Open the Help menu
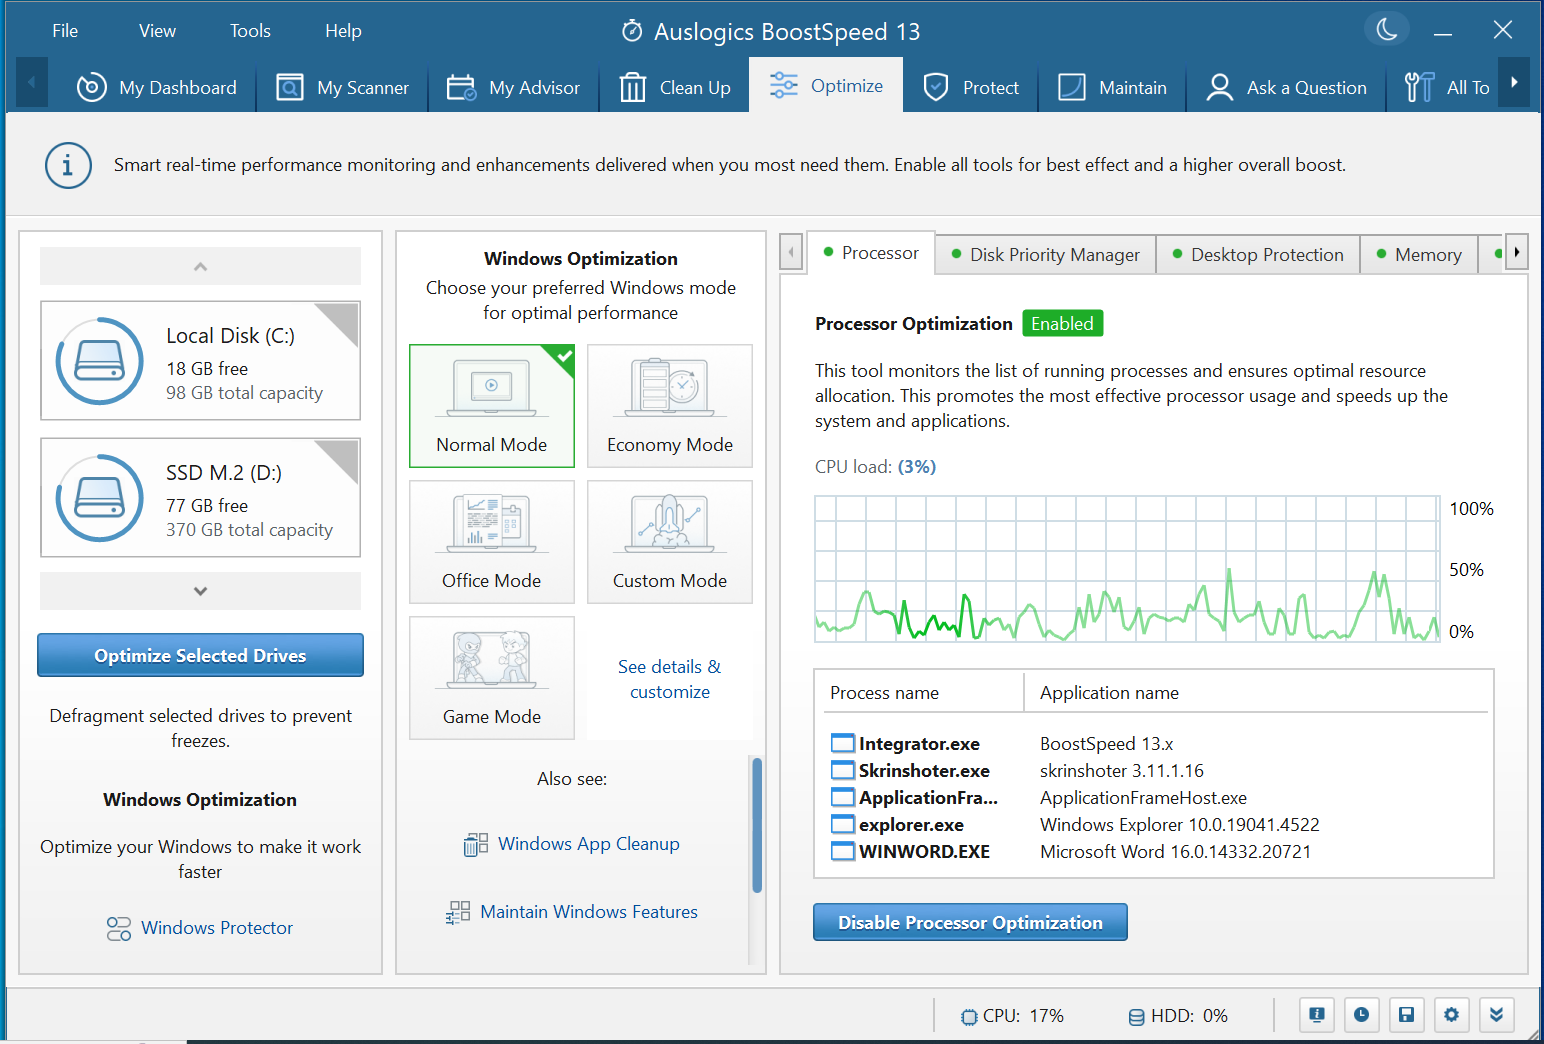Image resolution: width=1544 pixels, height=1044 pixels. point(343,31)
